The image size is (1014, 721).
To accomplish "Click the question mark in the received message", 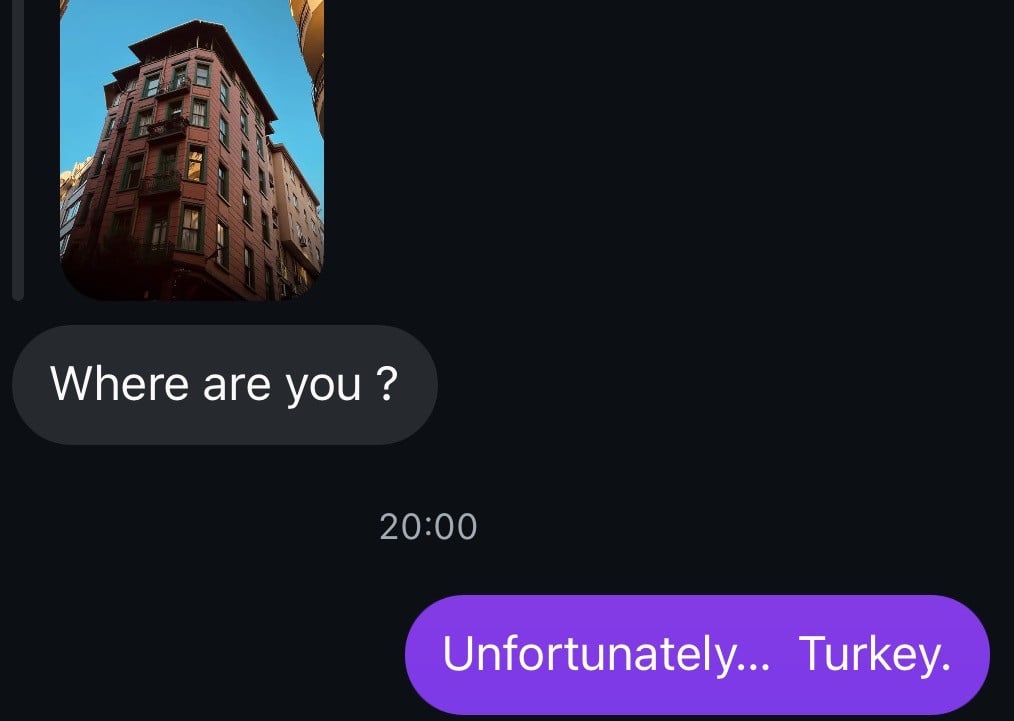I will [x=386, y=383].
